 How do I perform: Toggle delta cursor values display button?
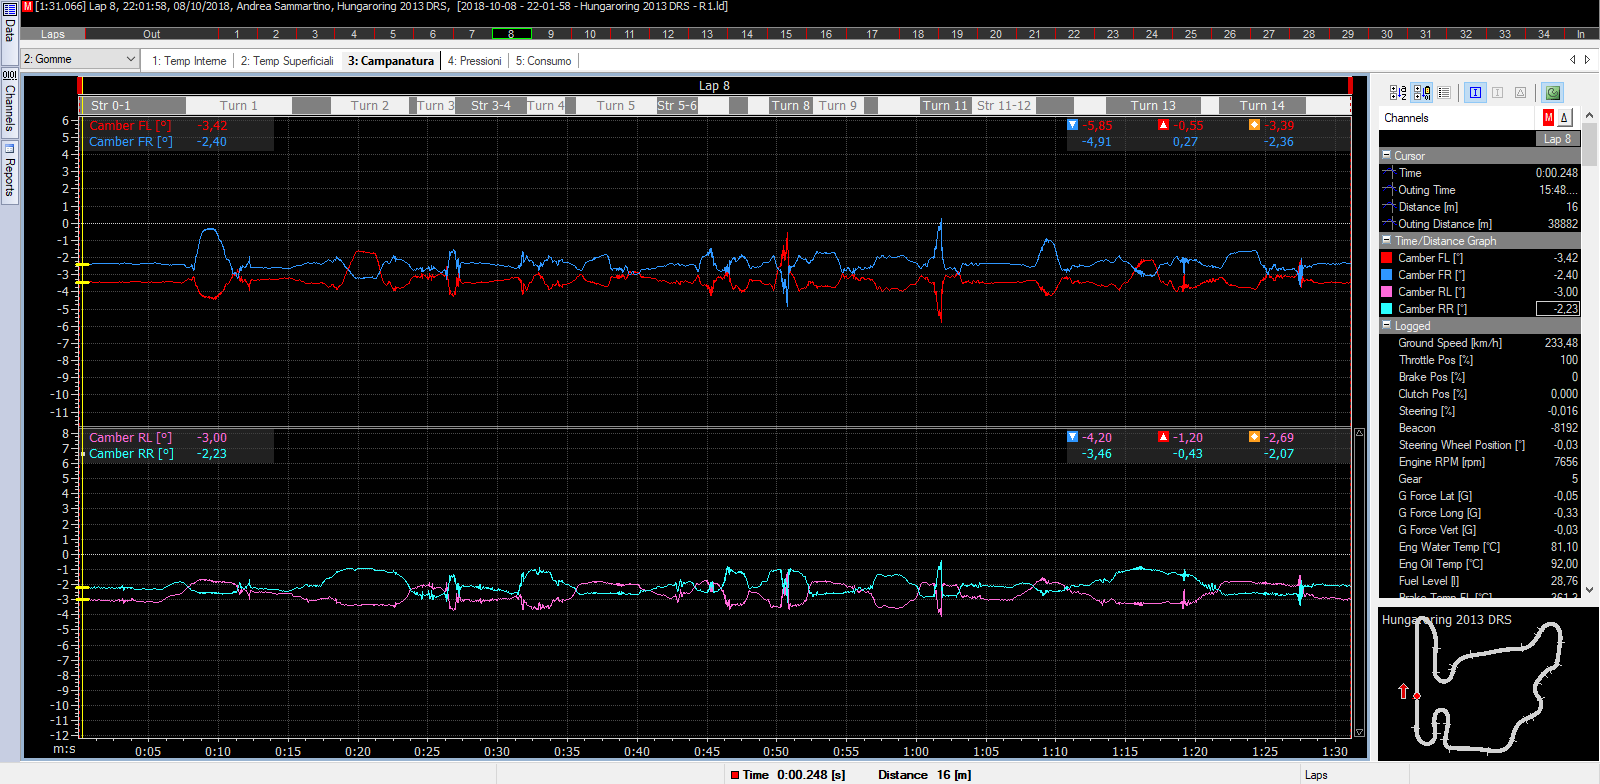(x=1520, y=93)
